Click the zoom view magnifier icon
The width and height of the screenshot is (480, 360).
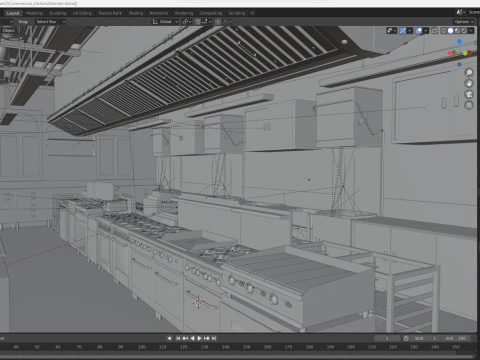point(469,73)
